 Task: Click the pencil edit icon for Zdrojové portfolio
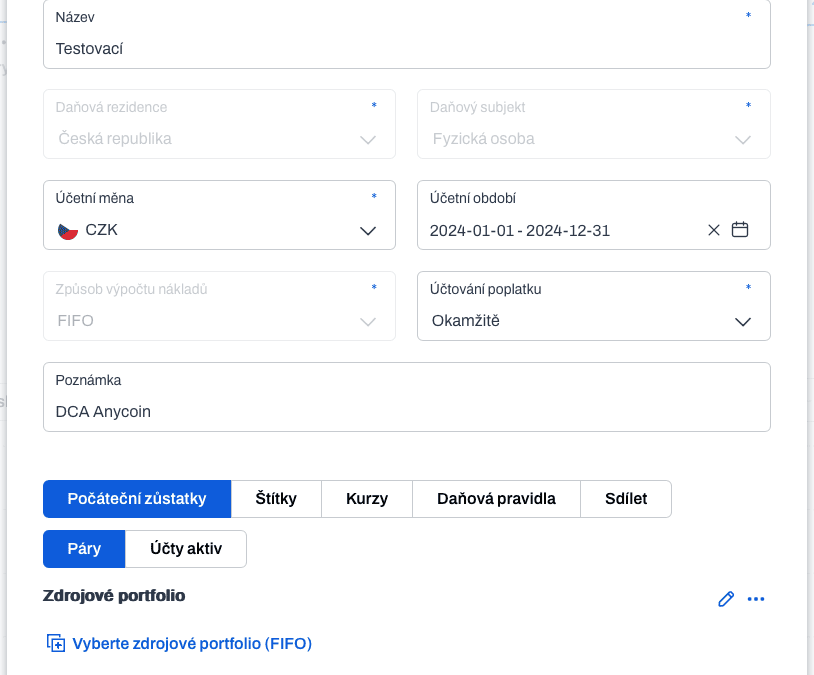coord(726,599)
